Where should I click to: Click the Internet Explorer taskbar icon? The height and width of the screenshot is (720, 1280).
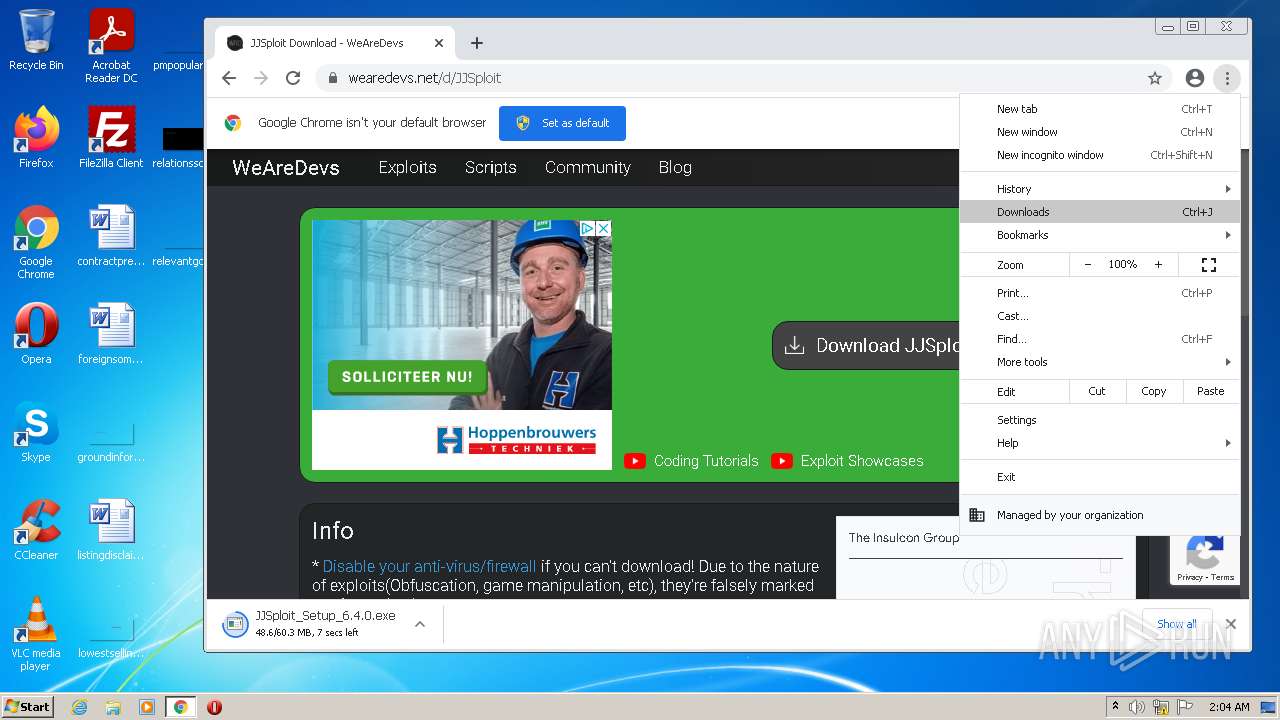point(80,707)
